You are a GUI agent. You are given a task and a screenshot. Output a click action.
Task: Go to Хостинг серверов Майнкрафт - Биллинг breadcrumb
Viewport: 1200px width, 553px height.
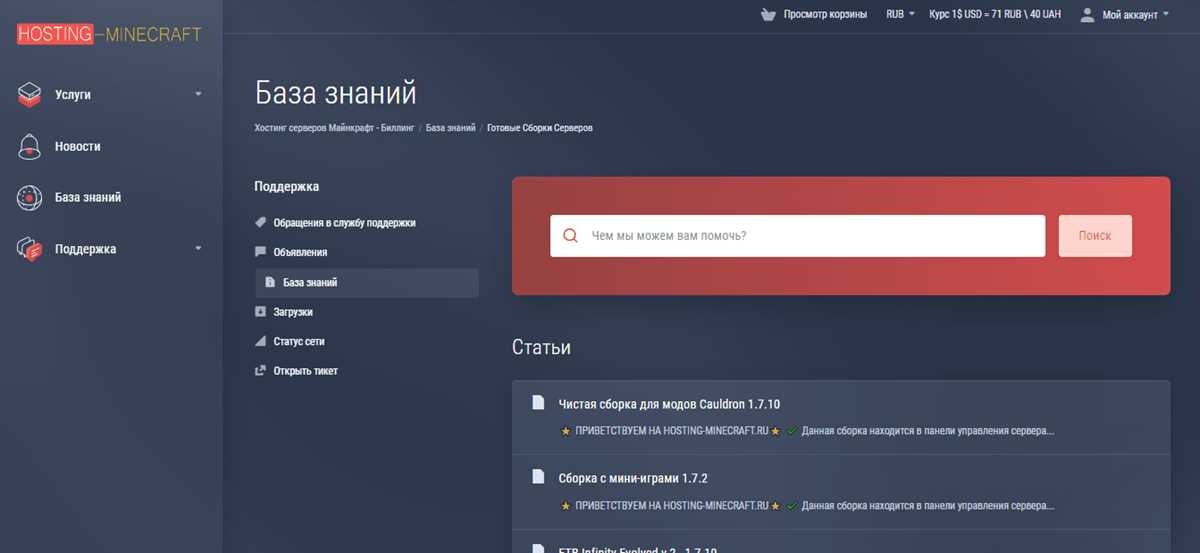[x=334, y=128]
